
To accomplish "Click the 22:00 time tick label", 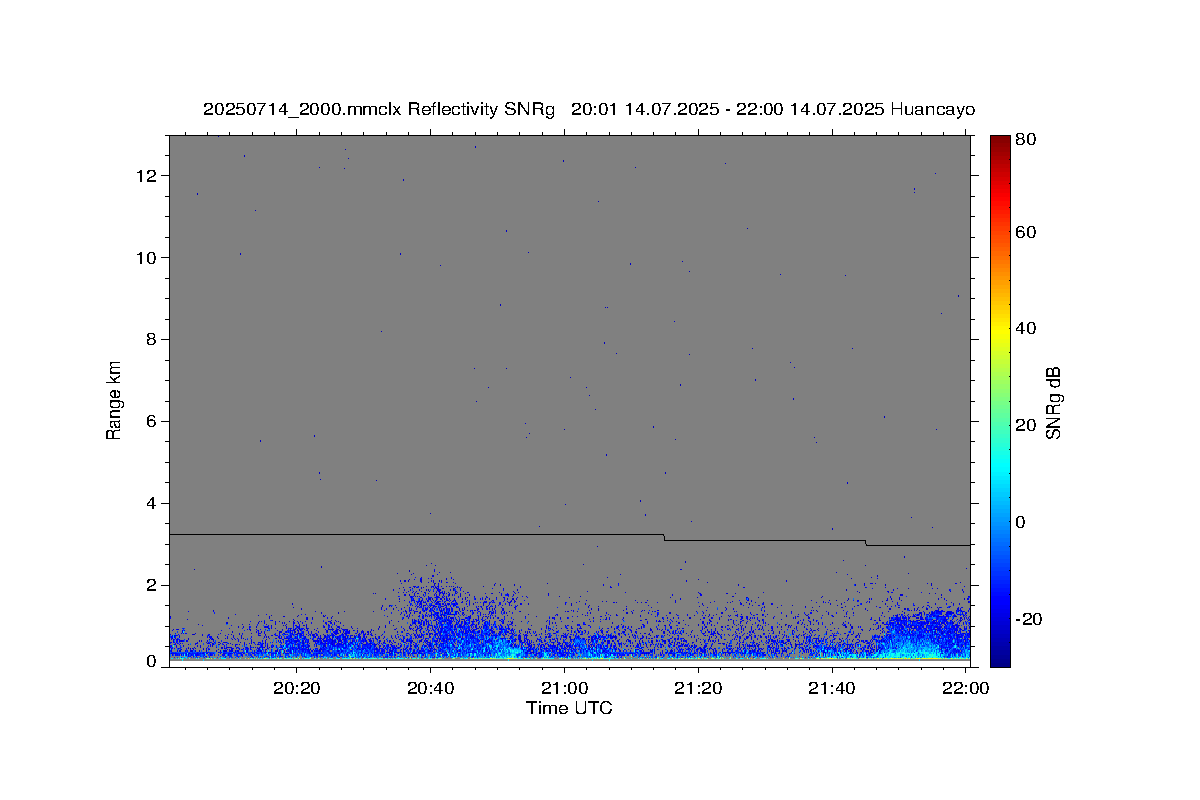I will [x=966, y=688].
